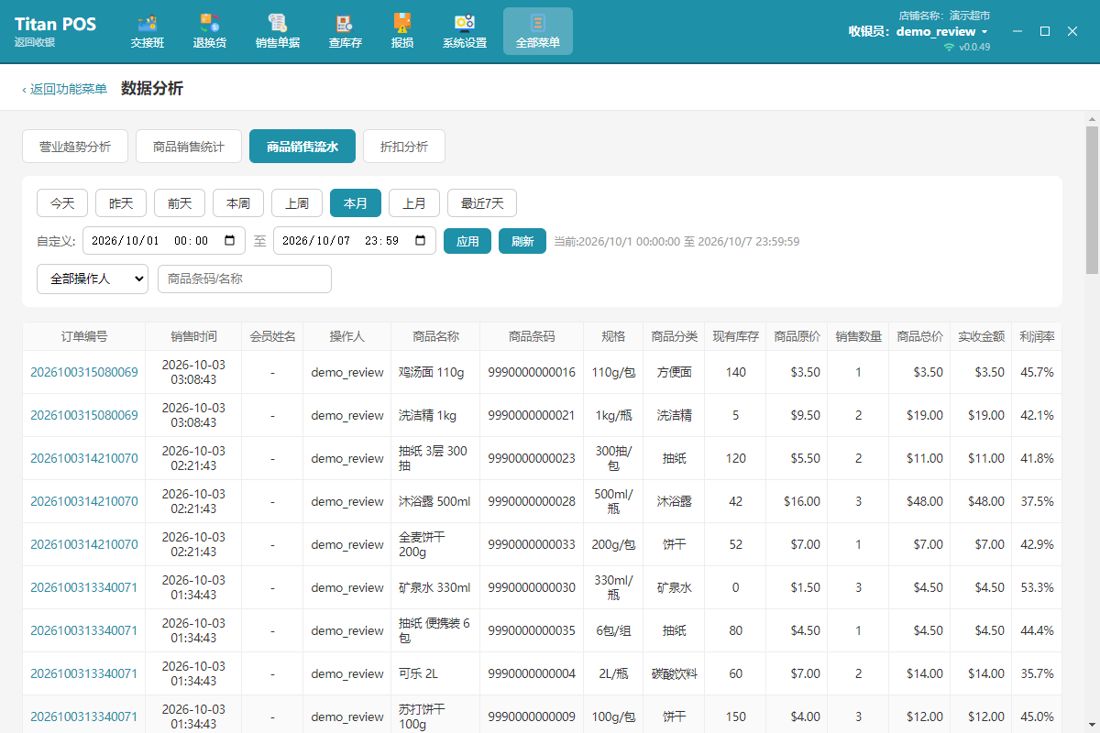Image resolution: width=1100 pixels, height=733 pixels.
Task: Select the 本周 date range
Action: (239, 203)
